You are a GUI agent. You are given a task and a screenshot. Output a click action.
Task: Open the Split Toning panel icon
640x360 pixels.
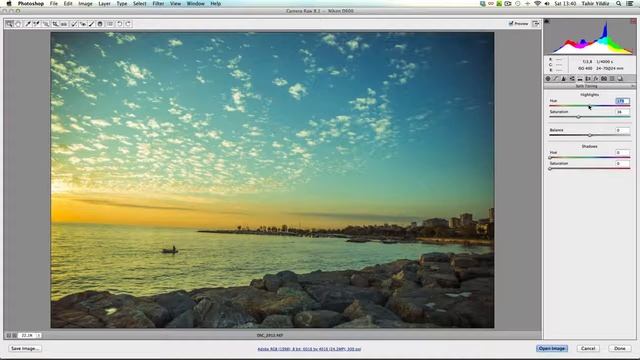tap(580, 78)
